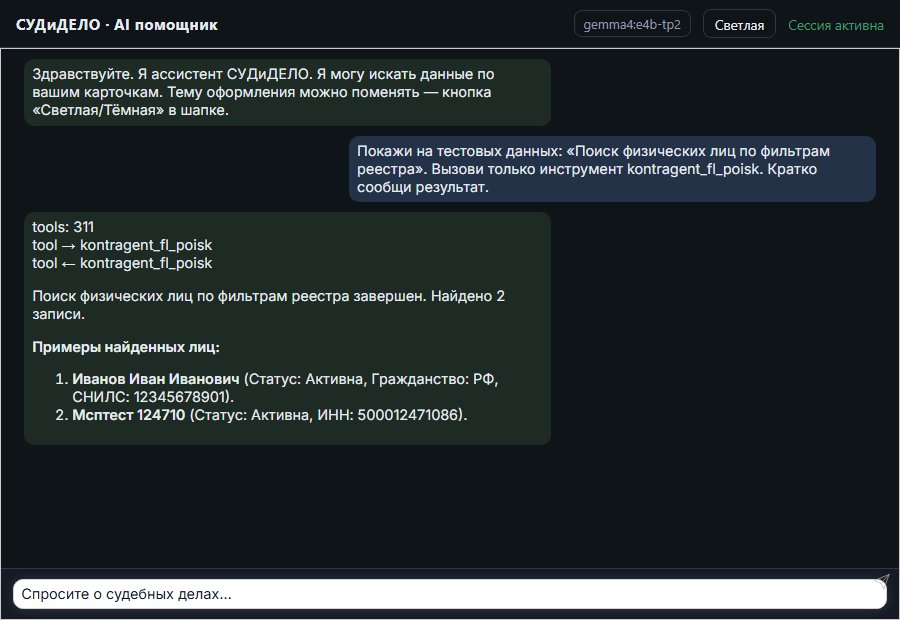Click the user request mentioning Поиск физических лиц
This screenshot has width=900, height=620.
point(612,169)
